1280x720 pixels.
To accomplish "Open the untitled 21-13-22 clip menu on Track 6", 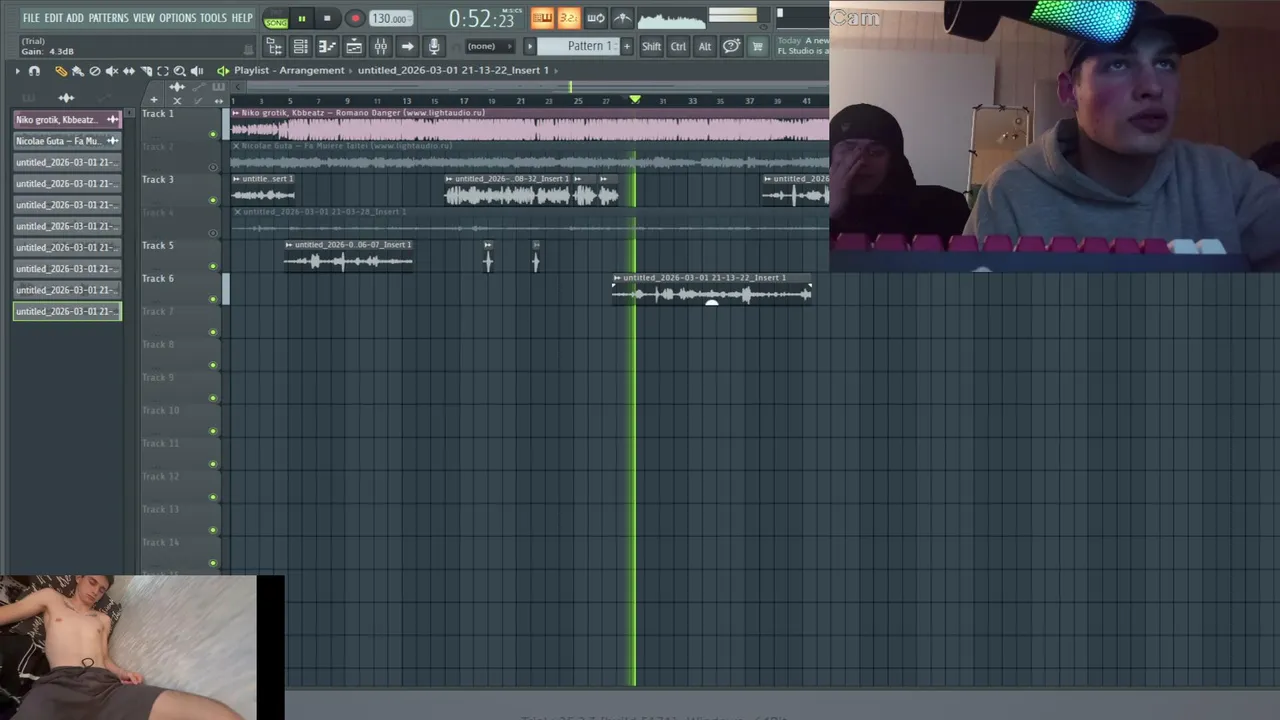I will 618,278.
